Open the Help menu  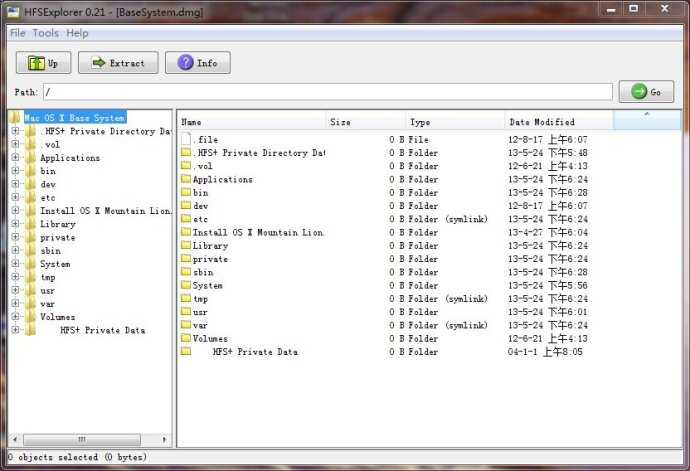click(77, 33)
